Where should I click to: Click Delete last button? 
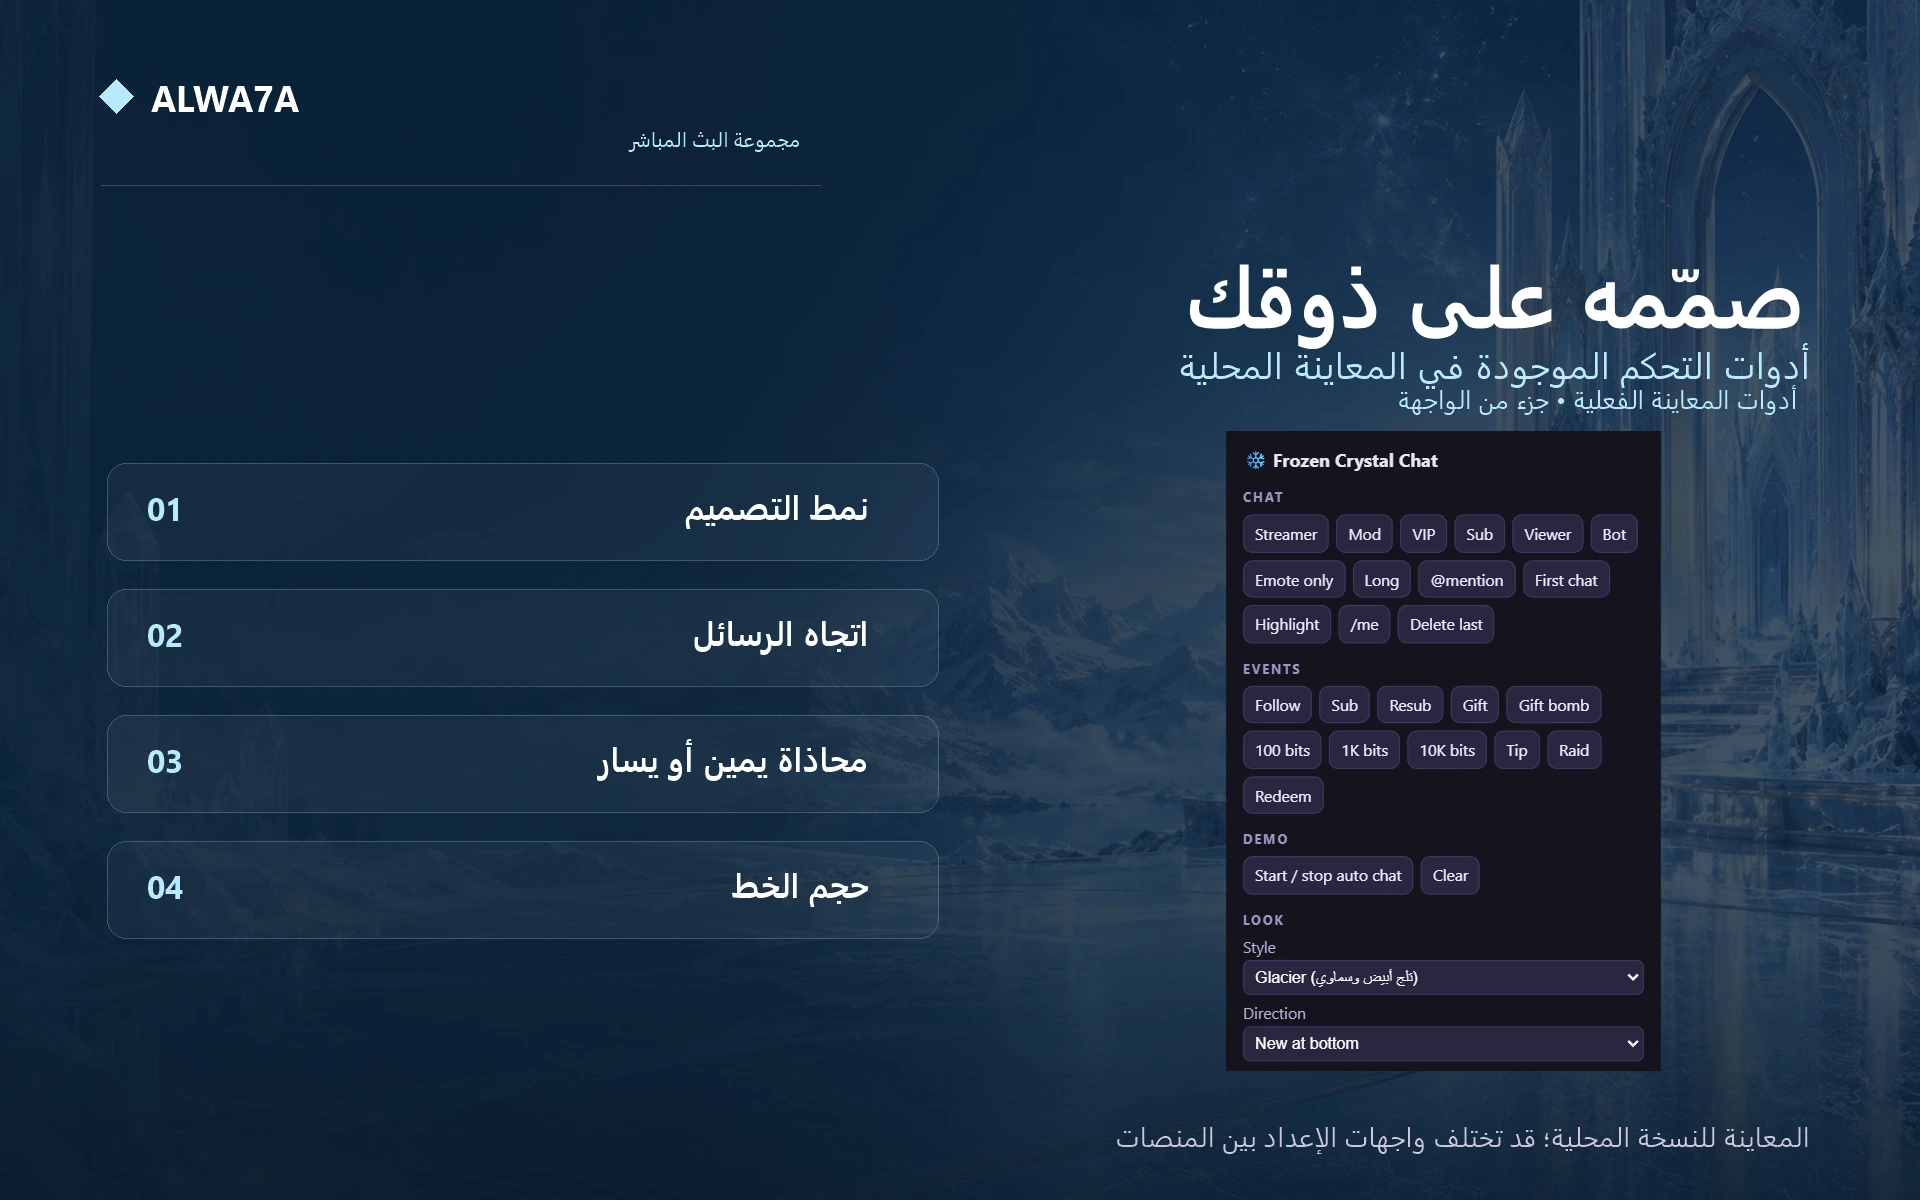point(1445,625)
